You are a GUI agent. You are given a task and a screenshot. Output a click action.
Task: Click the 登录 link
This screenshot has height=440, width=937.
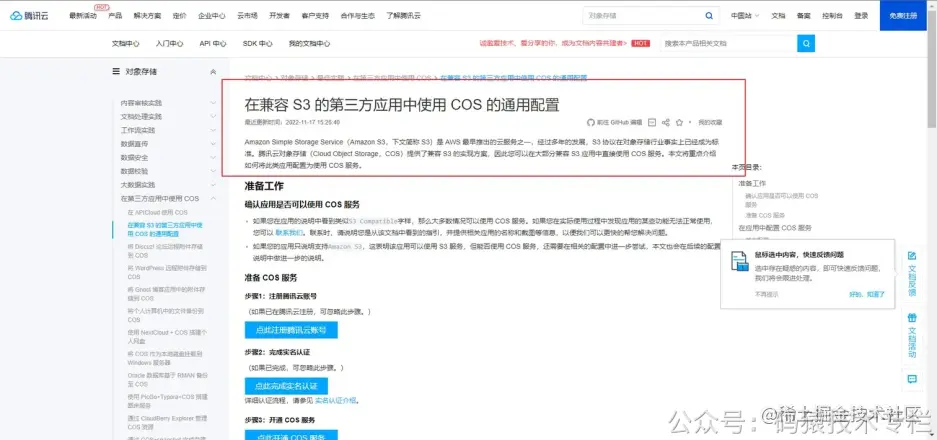click(861, 16)
